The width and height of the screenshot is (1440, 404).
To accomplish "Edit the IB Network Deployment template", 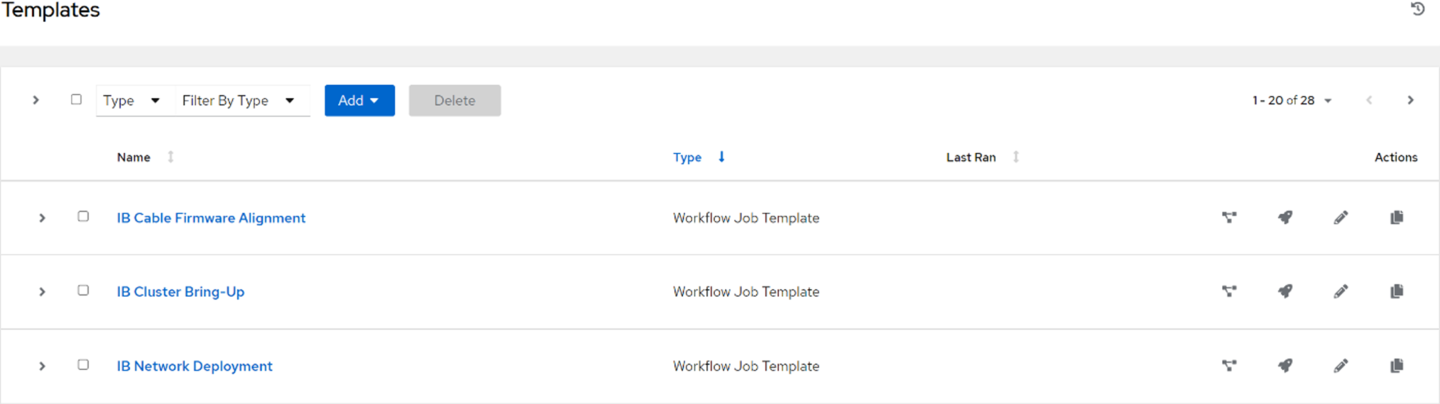I will 1341,366.
